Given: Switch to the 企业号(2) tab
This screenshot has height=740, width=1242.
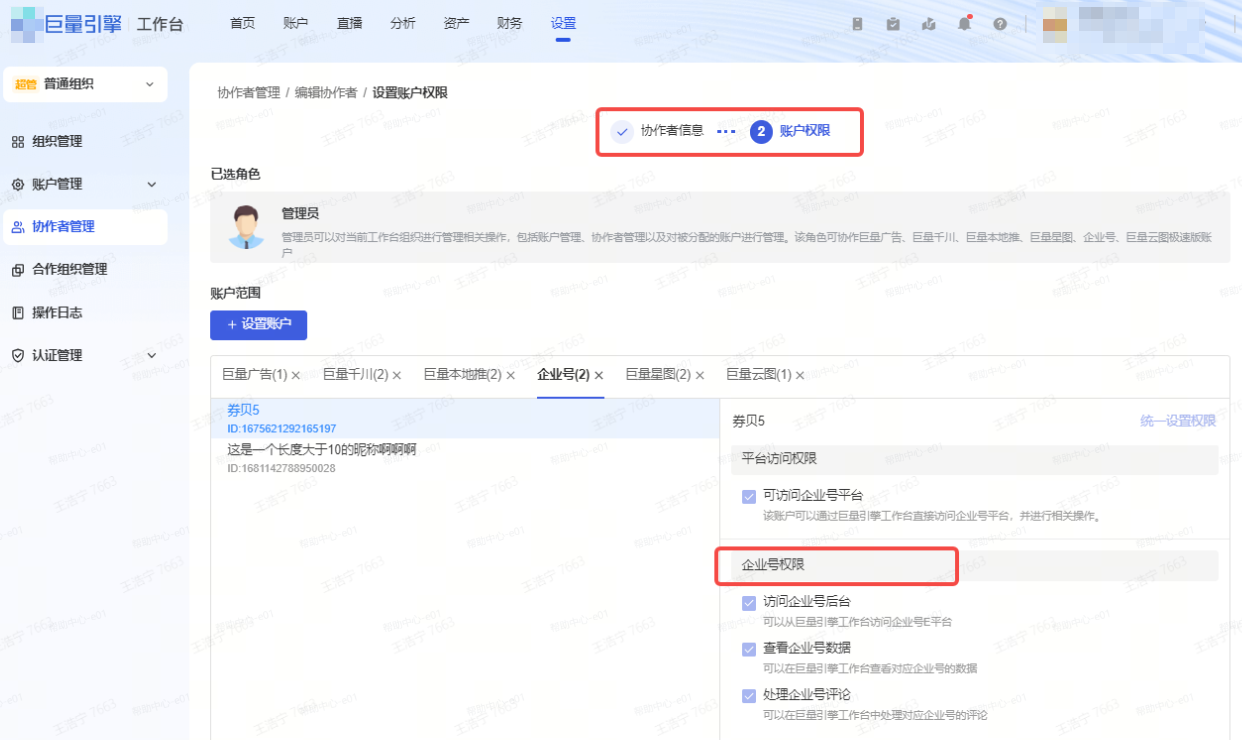Looking at the screenshot, I should [563, 375].
